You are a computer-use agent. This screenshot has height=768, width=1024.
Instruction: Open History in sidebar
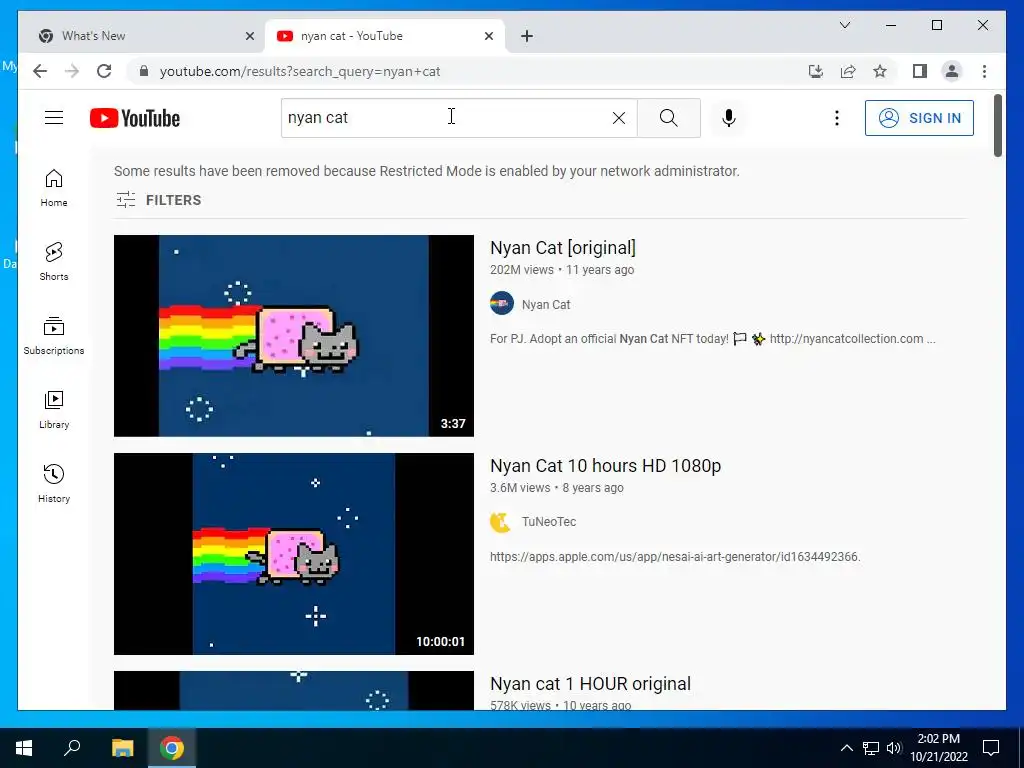pyautogui.click(x=54, y=483)
